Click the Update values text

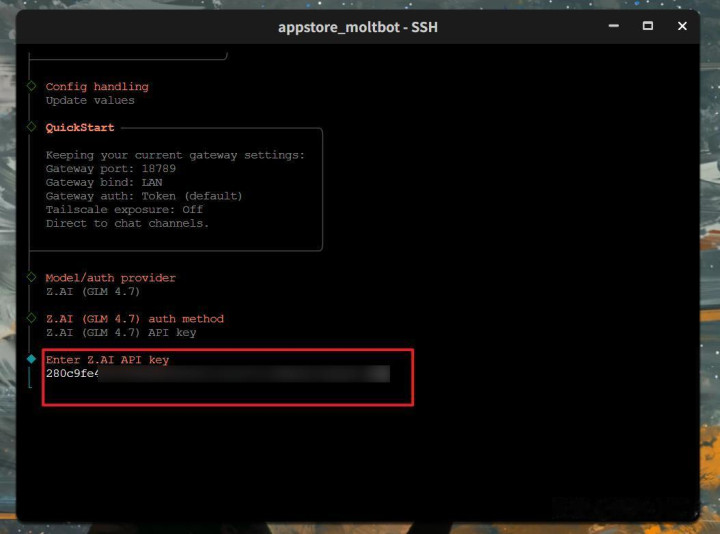pyautogui.click(x=90, y=100)
